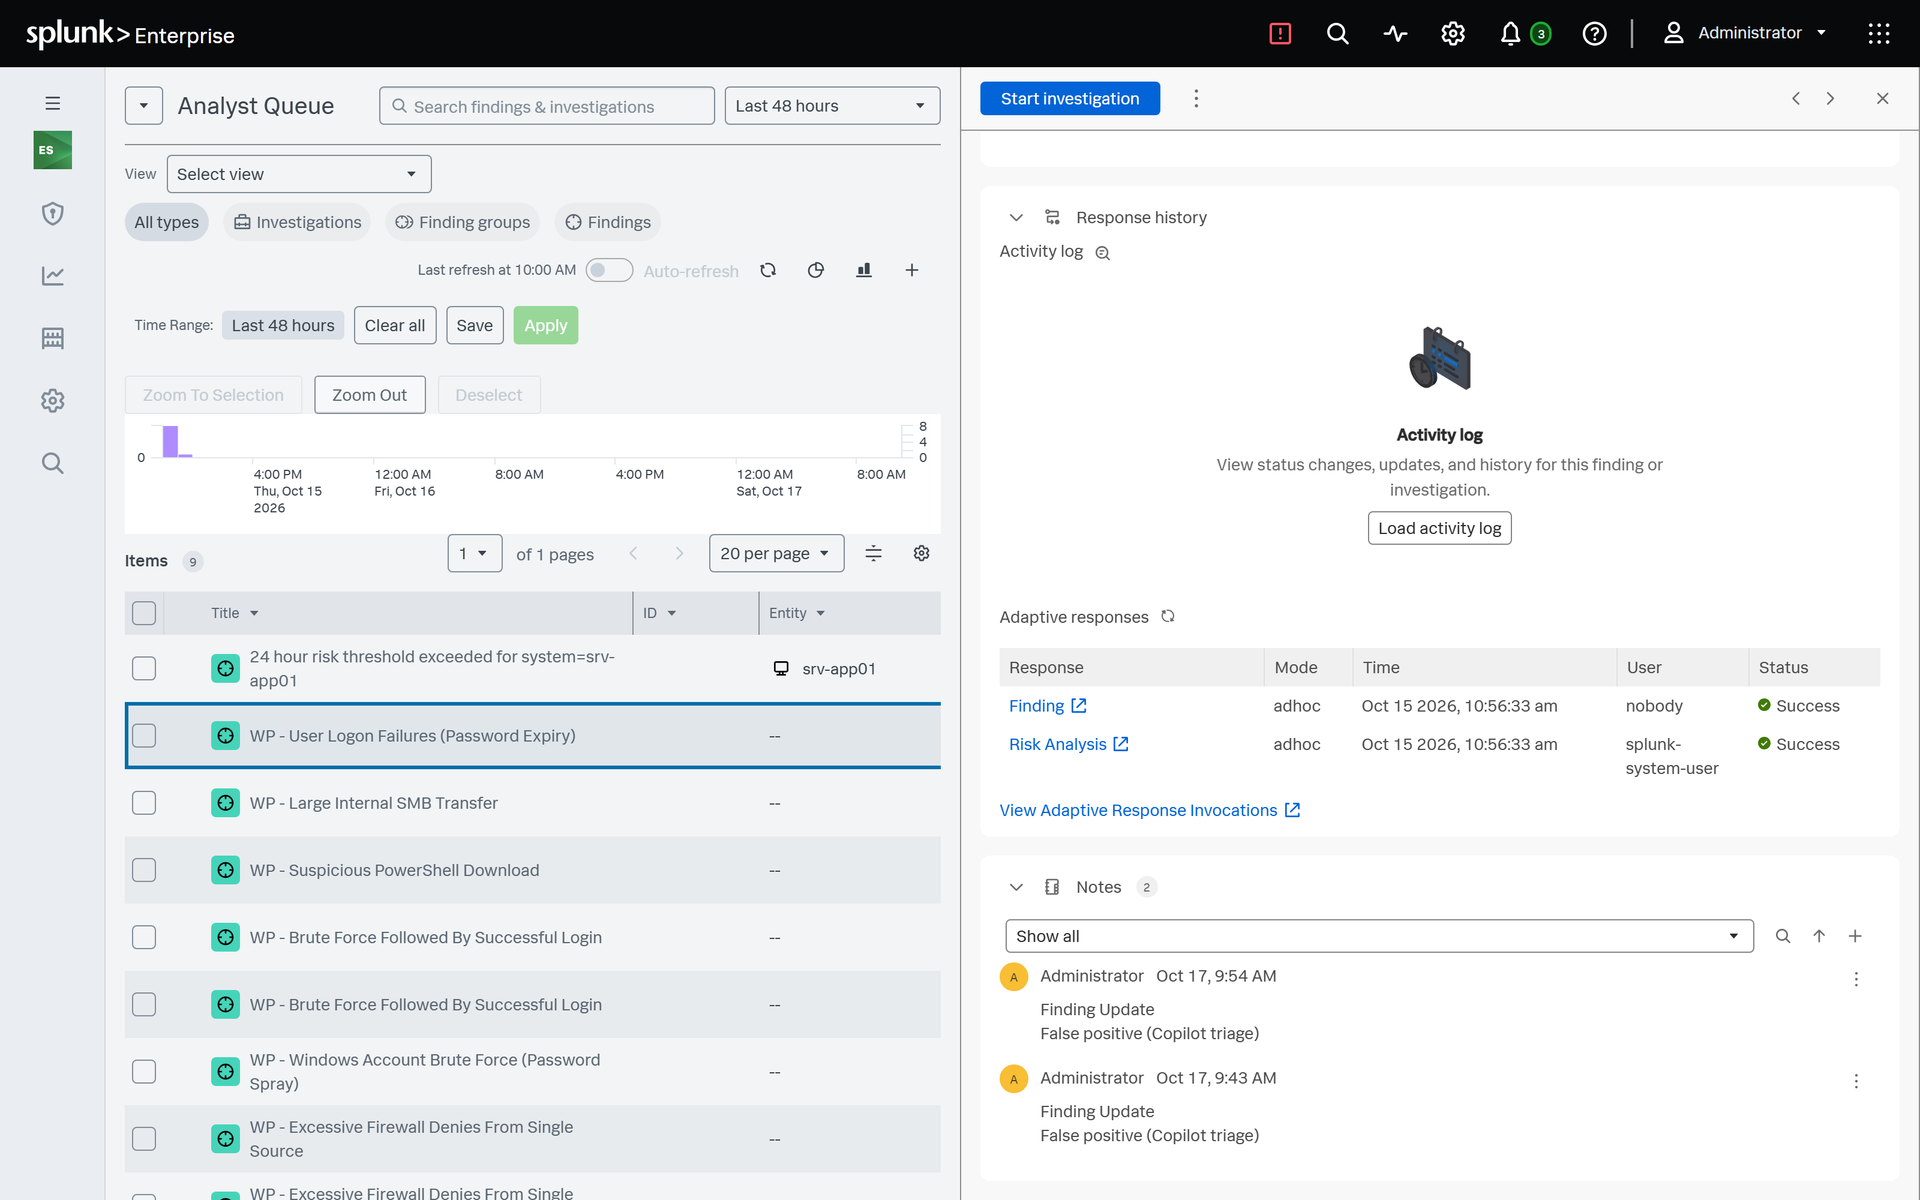Open the notifications bell
Viewport: 1920px width, 1200px height.
tap(1510, 34)
